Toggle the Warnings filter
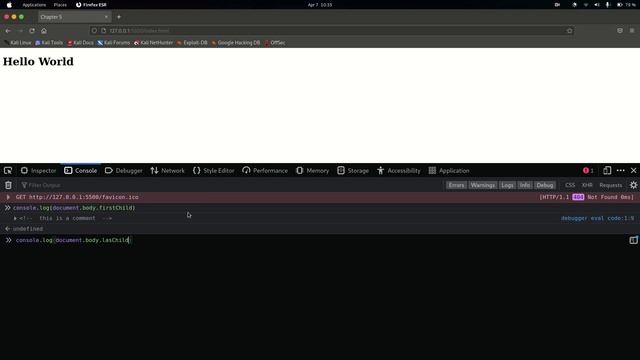Image resolution: width=640 pixels, height=360 pixels. click(x=482, y=185)
